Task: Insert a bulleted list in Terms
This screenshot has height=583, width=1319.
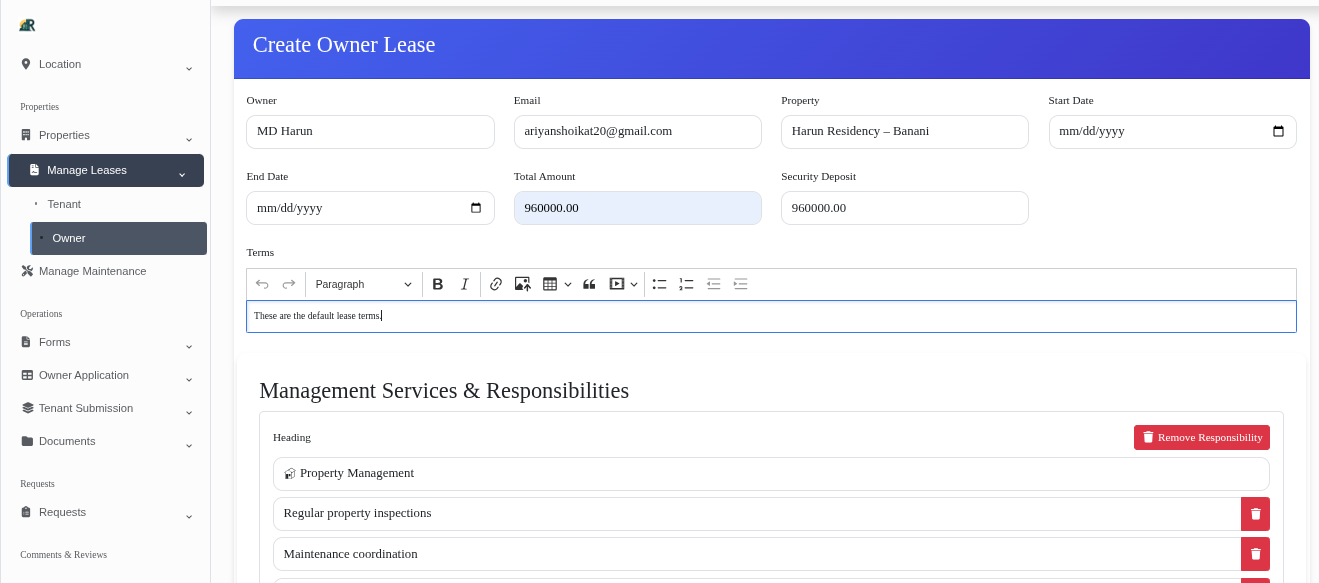Action: [659, 285]
